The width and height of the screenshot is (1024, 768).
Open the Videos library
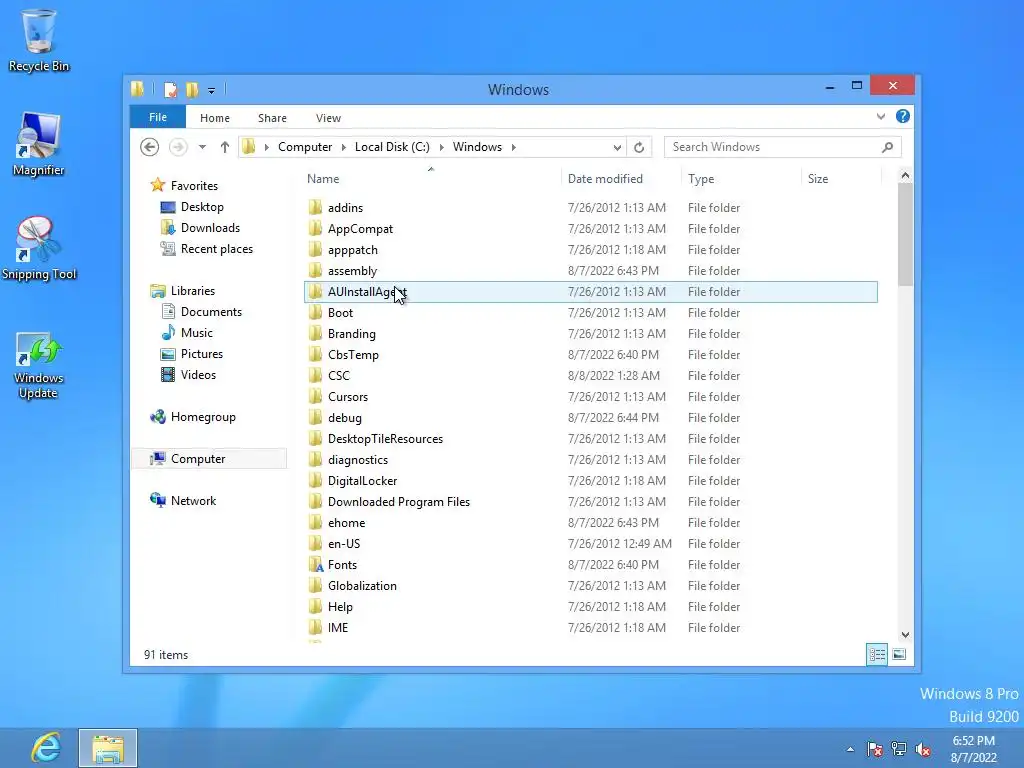(x=198, y=375)
